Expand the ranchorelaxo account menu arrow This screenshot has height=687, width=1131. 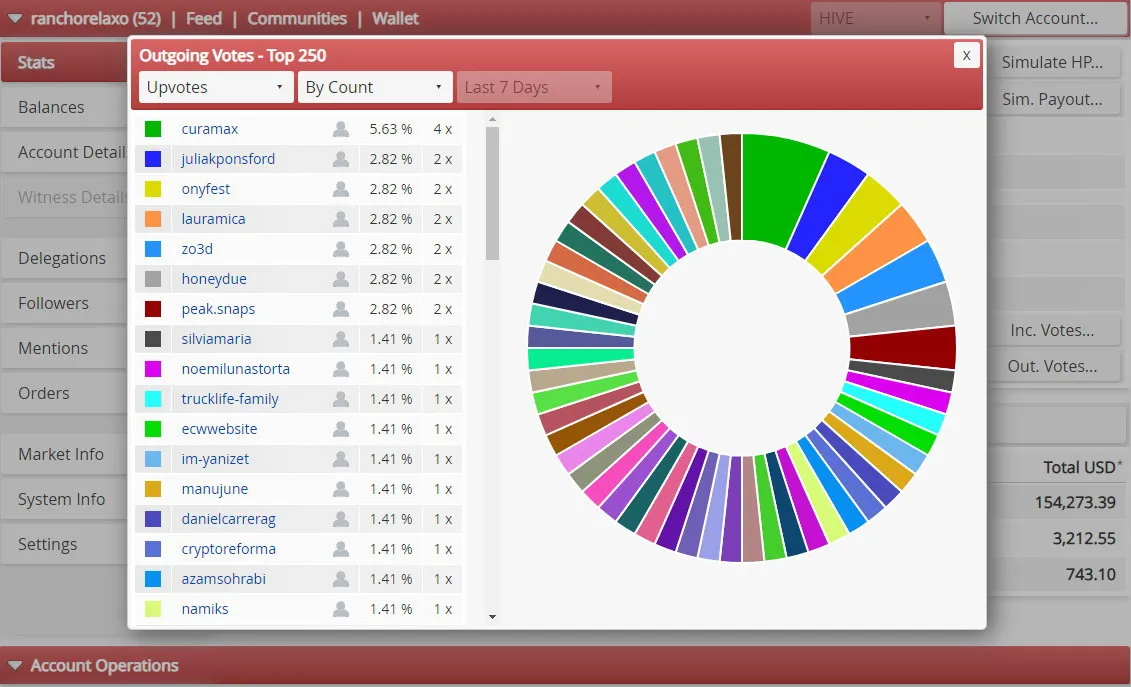[14, 19]
